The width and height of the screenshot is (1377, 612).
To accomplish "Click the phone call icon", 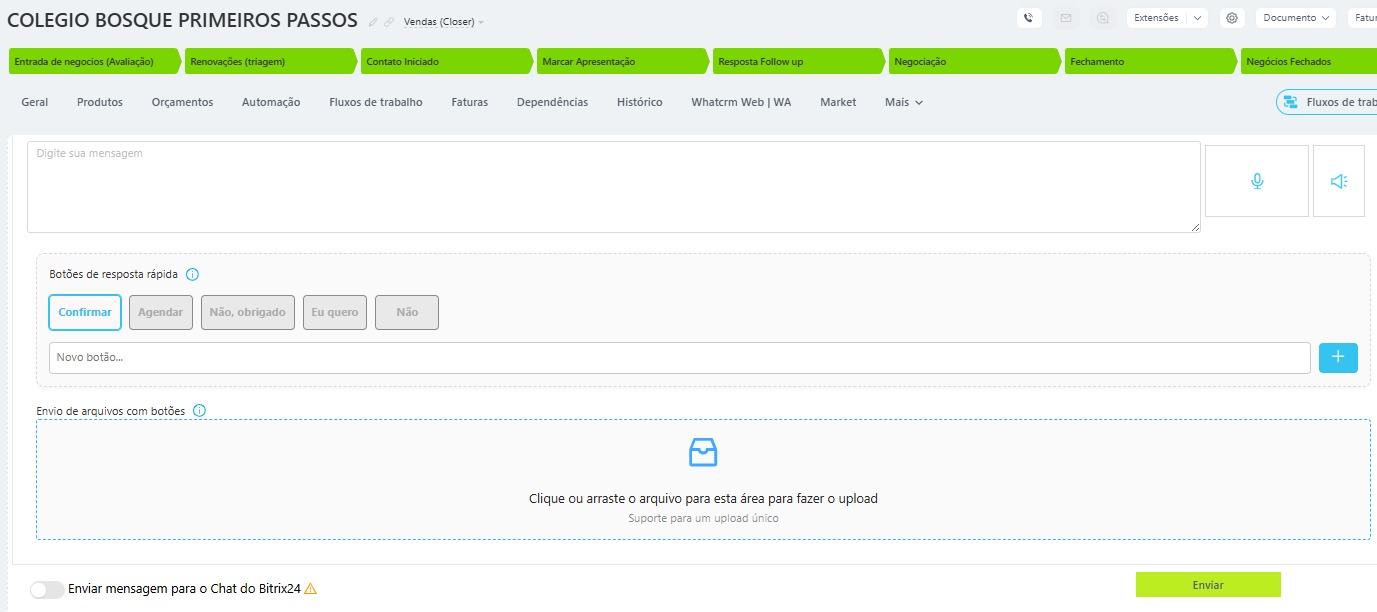I will click(1029, 18).
